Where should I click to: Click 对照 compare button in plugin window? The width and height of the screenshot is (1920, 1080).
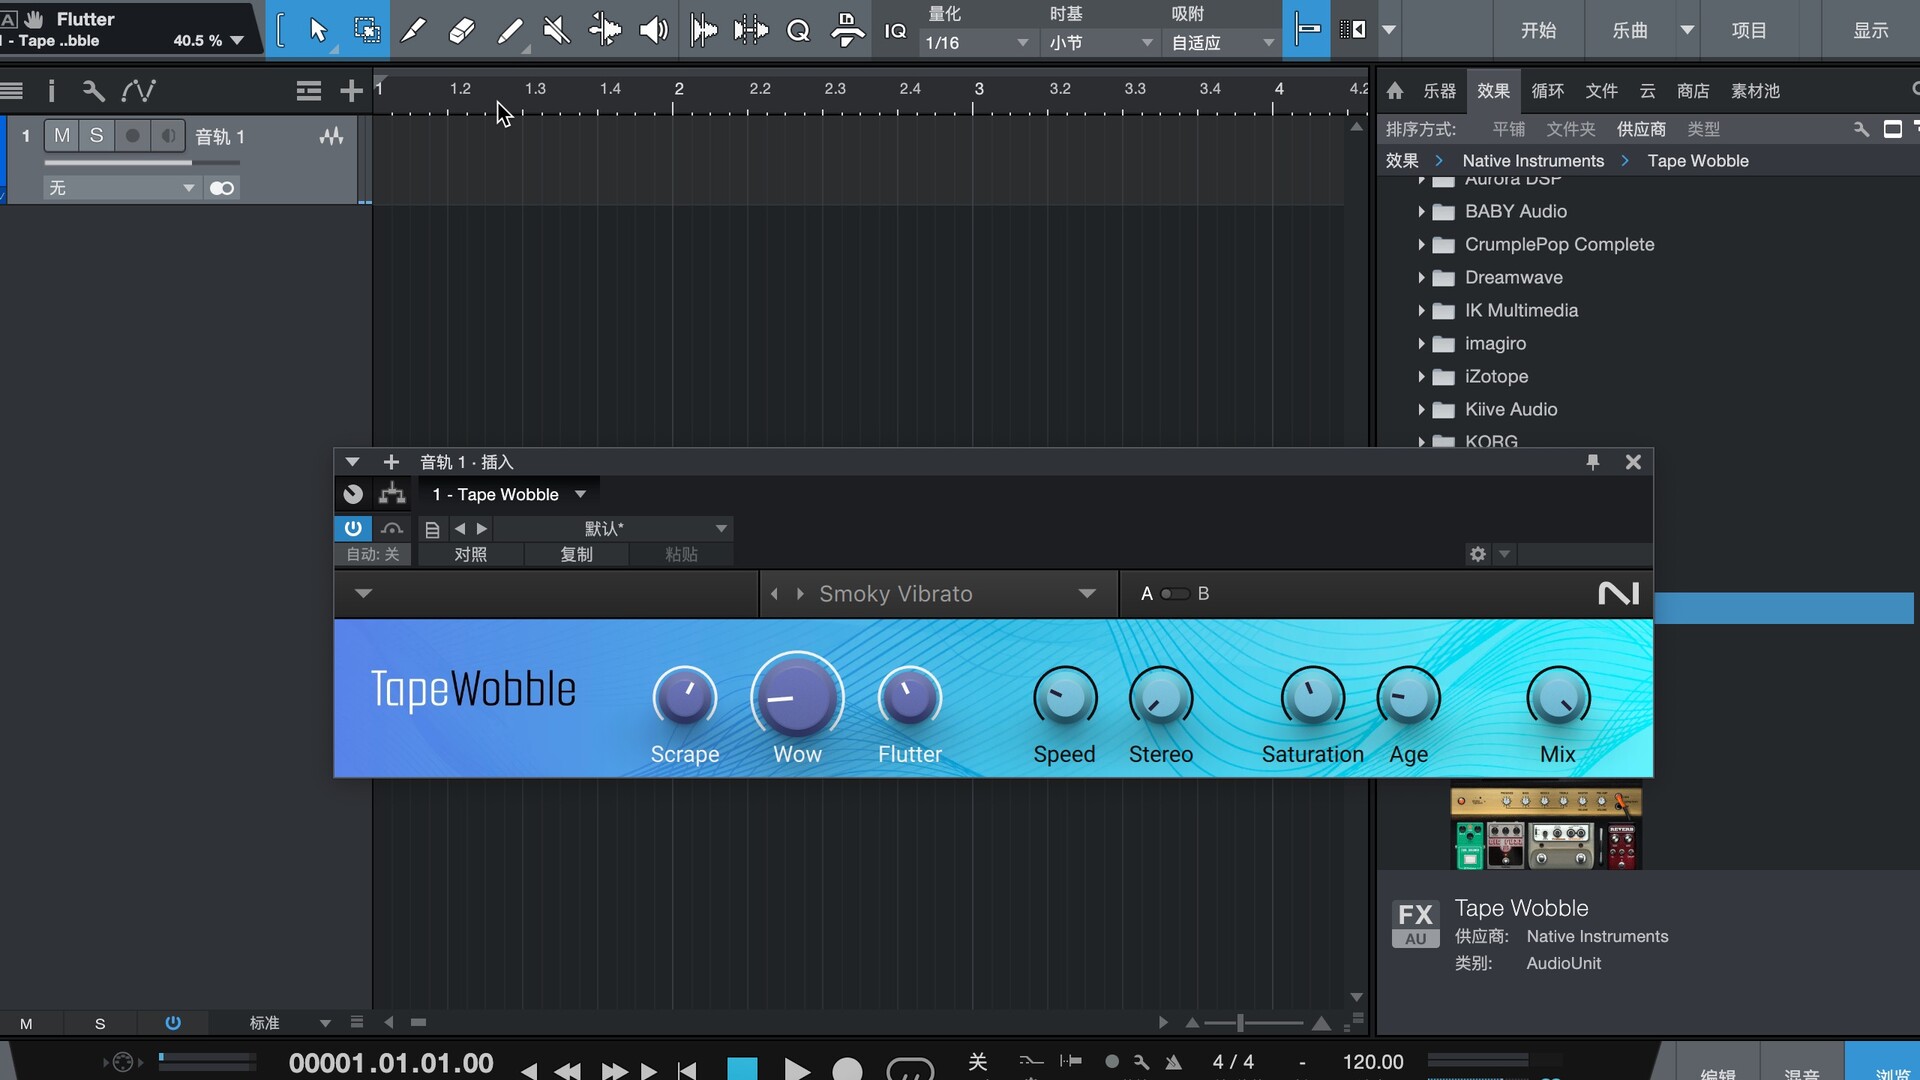pyautogui.click(x=470, y=554)
